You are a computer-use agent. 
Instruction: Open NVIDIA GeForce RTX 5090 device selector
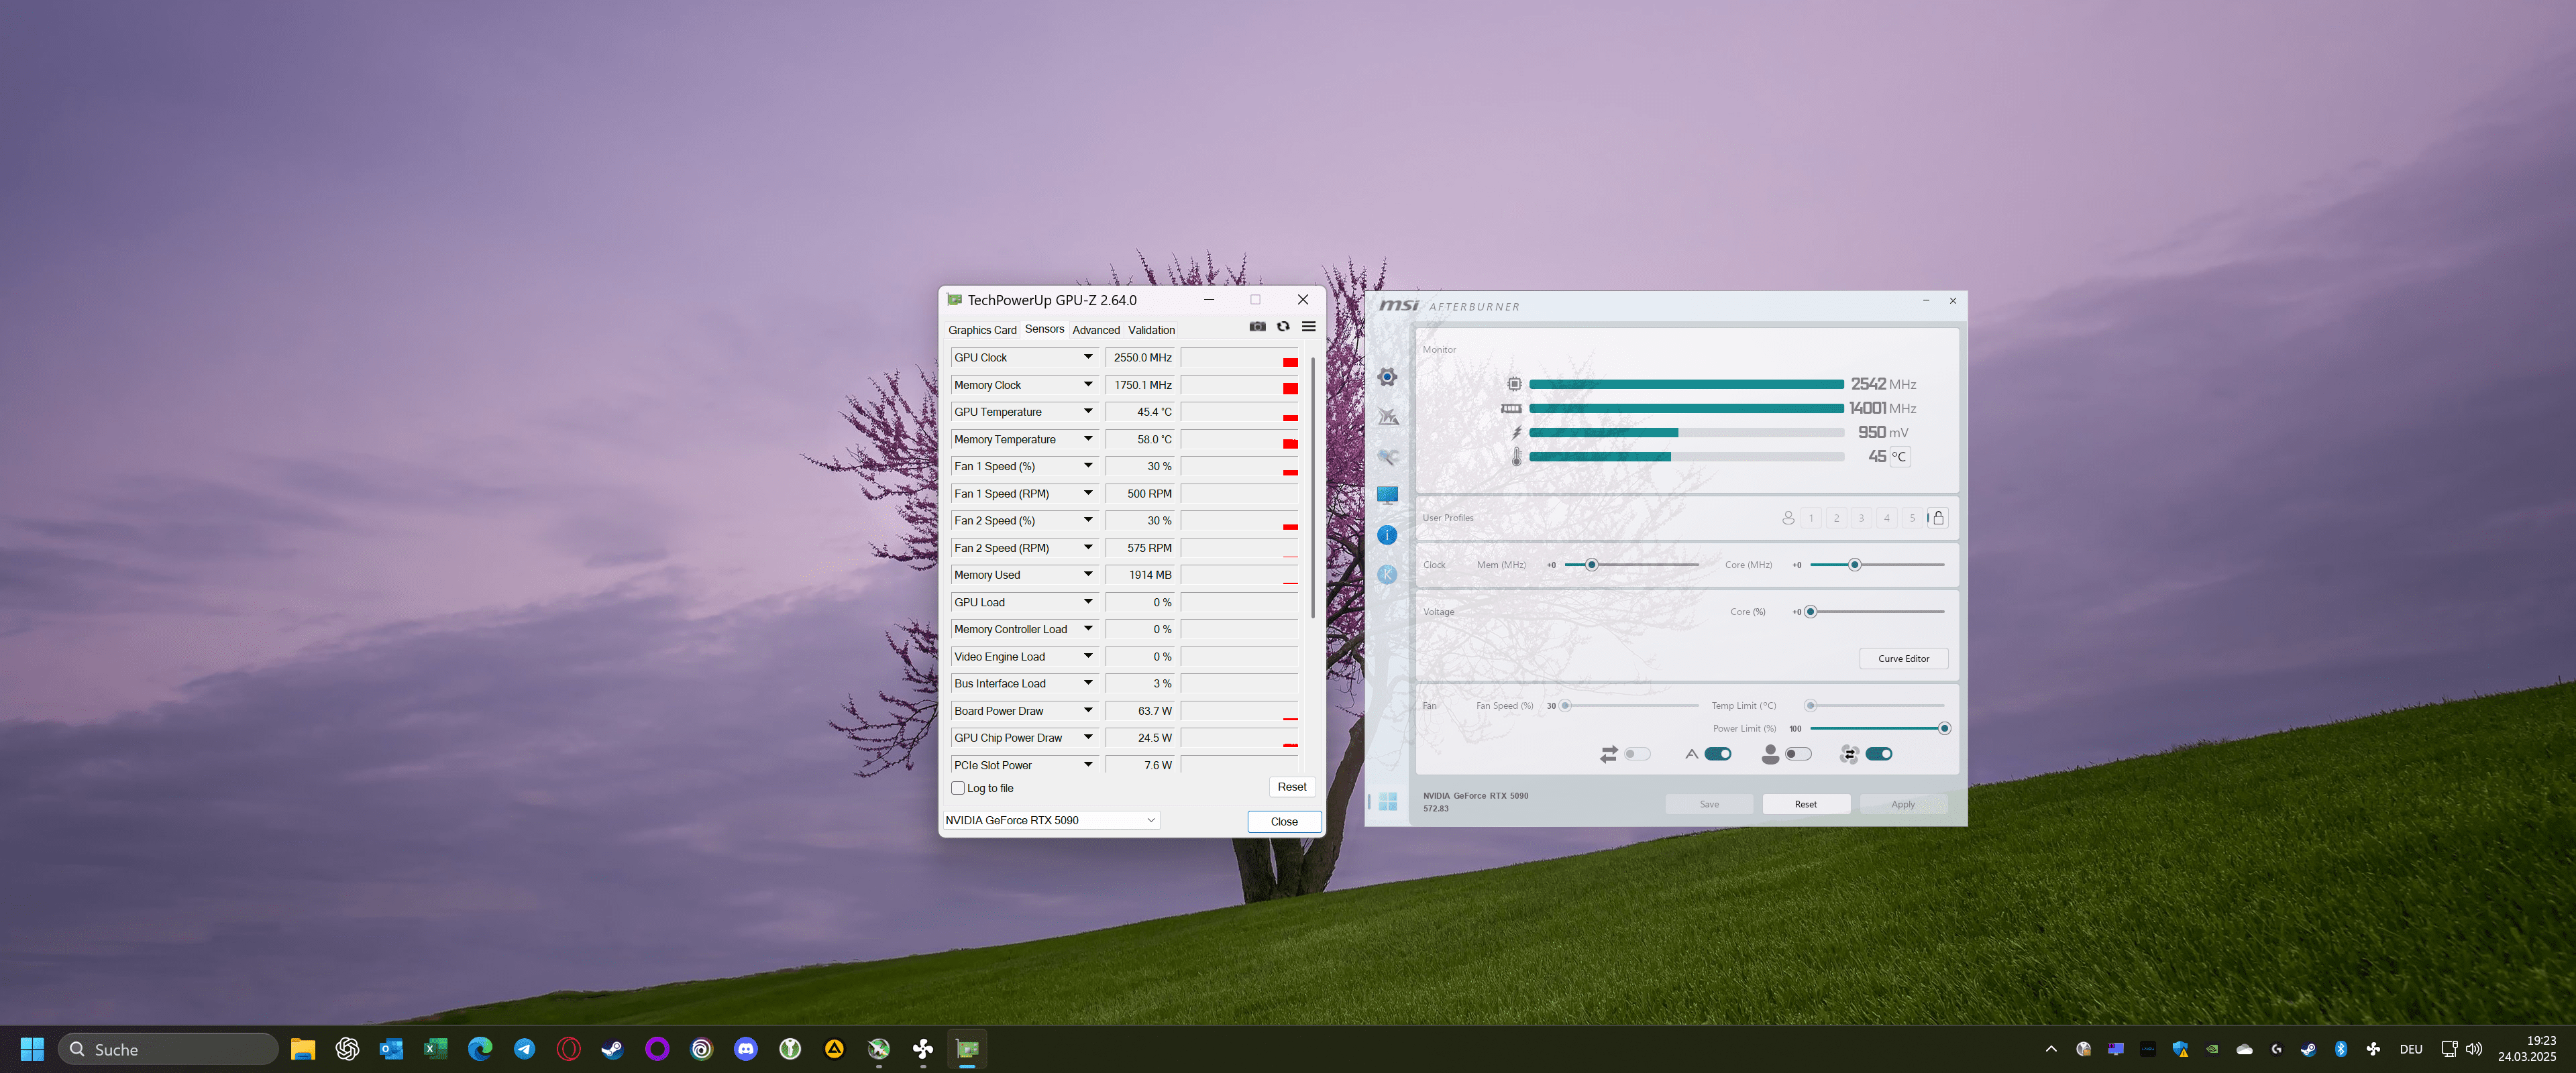[1050, 820]
